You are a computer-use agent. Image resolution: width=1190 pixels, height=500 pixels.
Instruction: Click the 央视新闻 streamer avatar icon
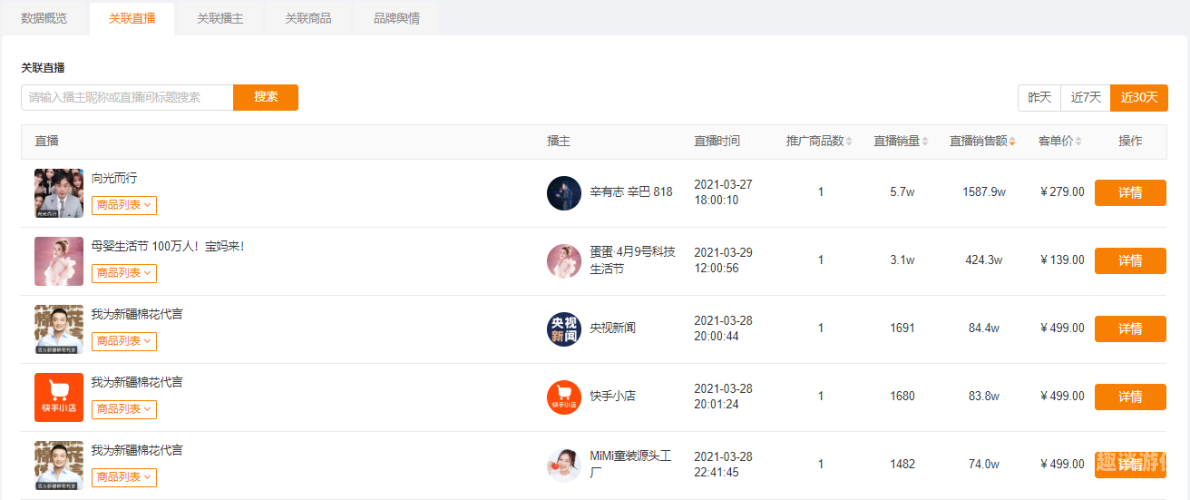[564, 329]
